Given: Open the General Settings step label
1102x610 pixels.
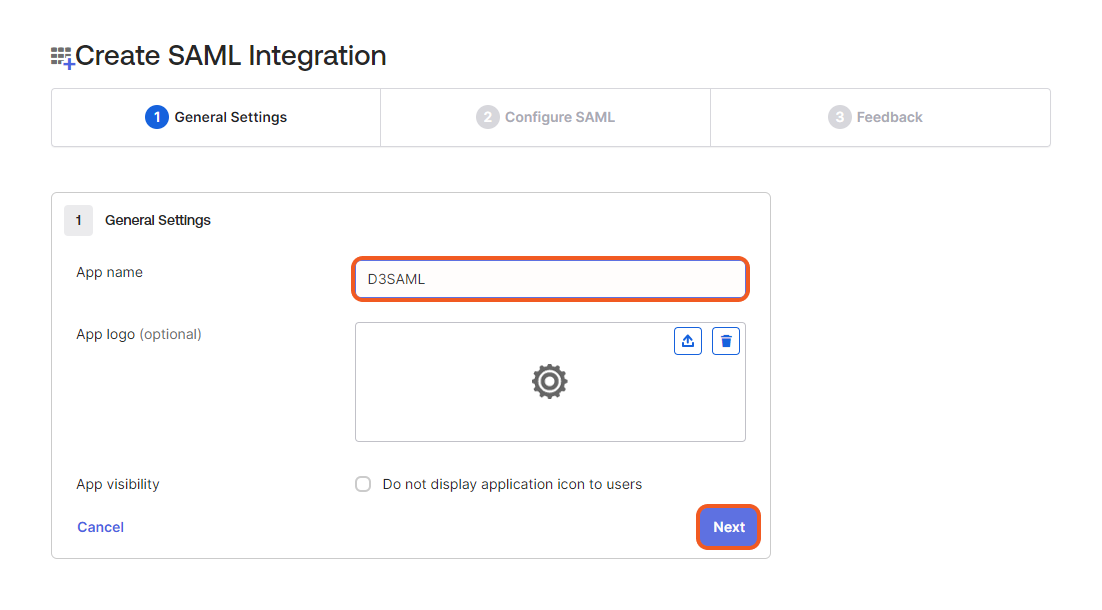Looking at the screenshot, I should (x=230, y=117).
